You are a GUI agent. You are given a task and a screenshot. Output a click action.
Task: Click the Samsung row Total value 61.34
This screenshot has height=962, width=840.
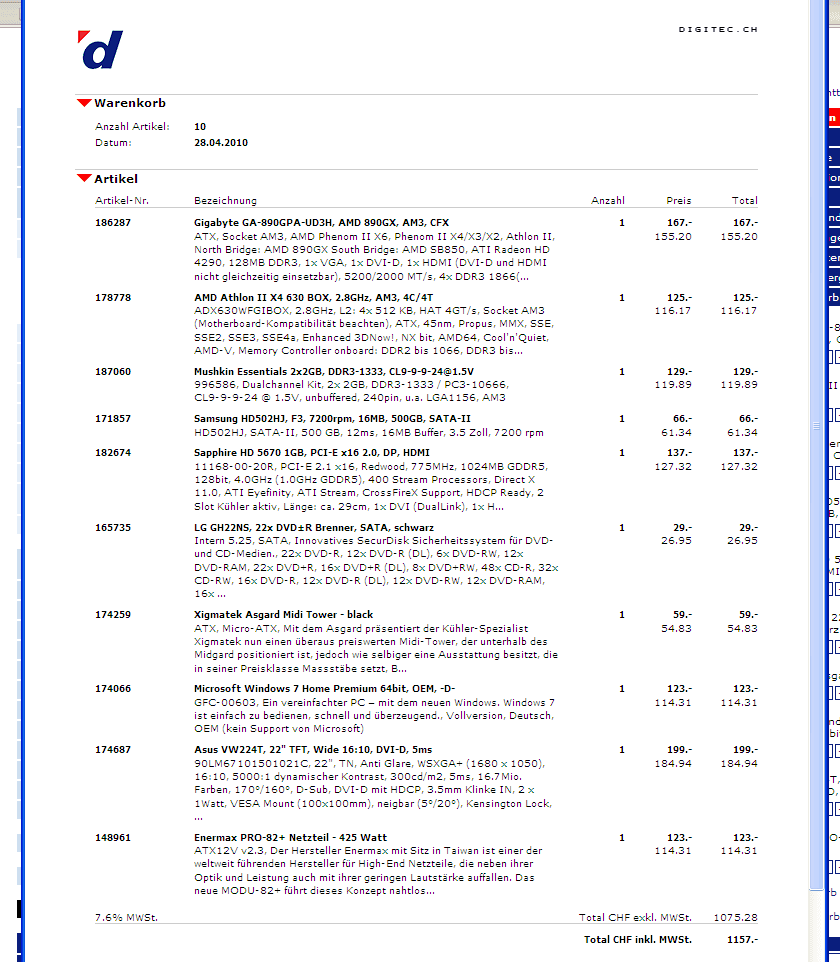742,433
